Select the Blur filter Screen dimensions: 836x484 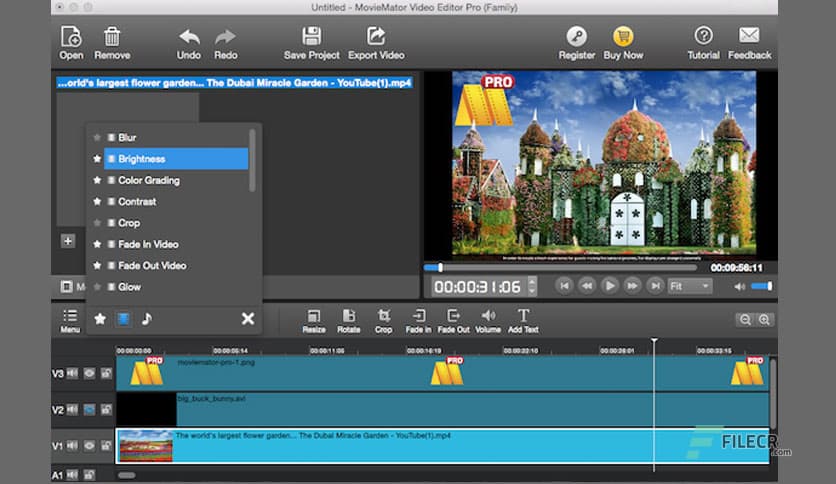pos(176,138)
